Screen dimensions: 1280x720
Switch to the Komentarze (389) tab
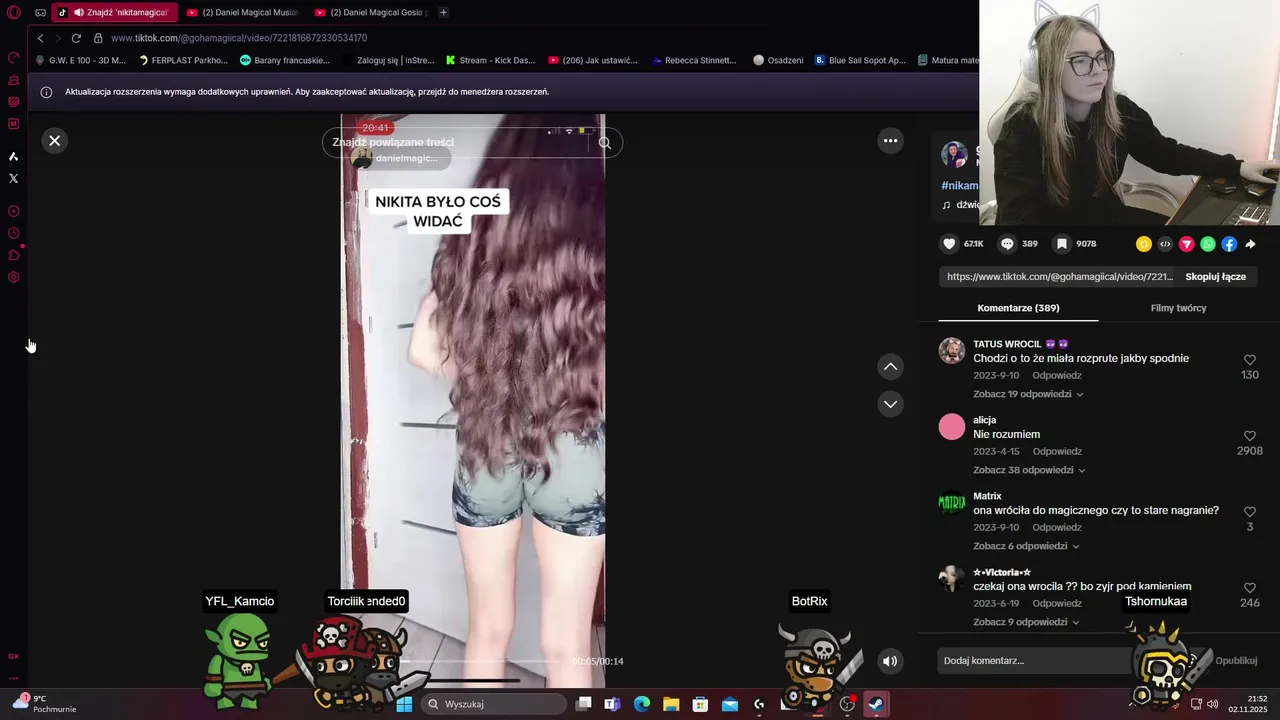(1018, 308)
